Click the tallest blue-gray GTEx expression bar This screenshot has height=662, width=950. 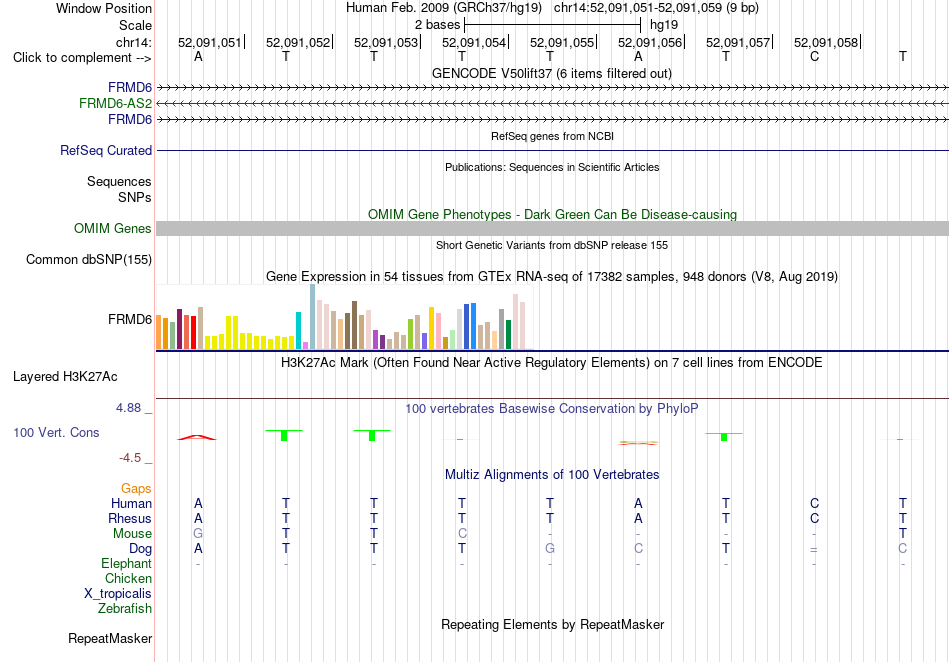[313, 317]
